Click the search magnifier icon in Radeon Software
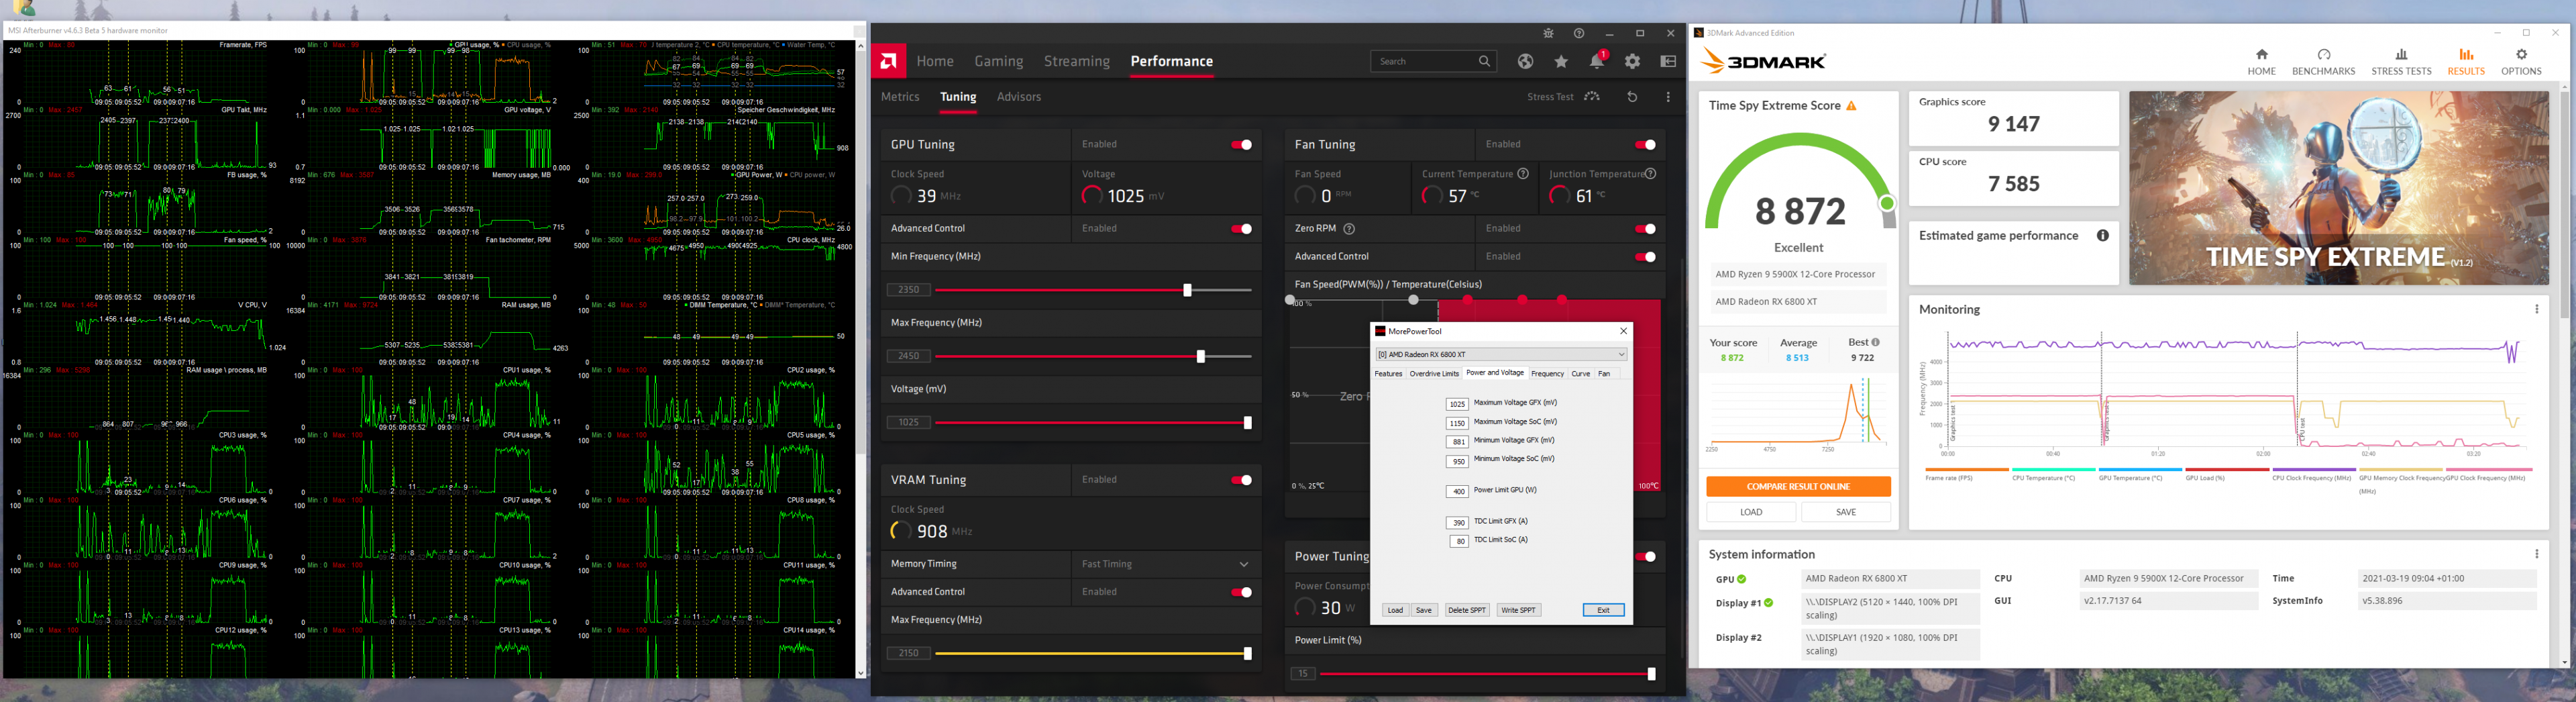This screenshot has height=702, width=2576. [x=1484, y=61]
